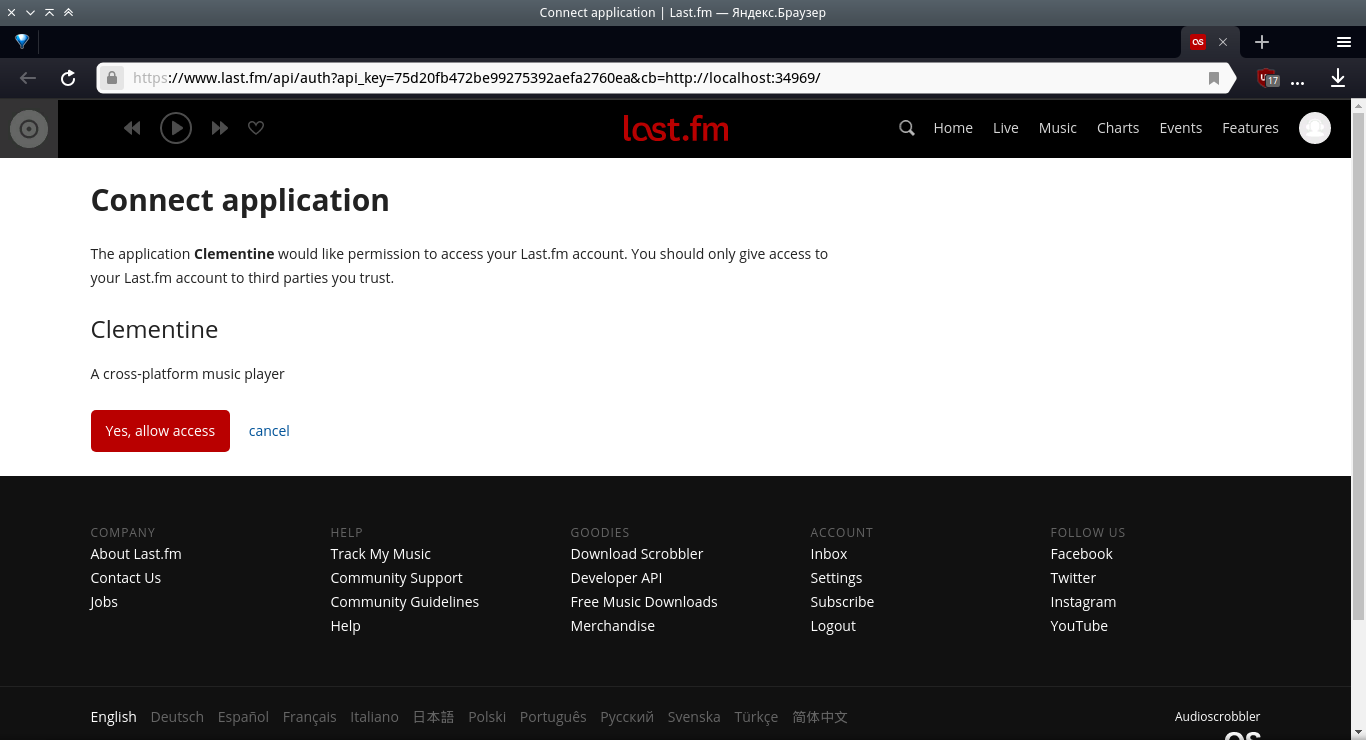The width and height of the screenshot is (1366, 740).
Task: Close the Last.fm browser tab
Action: tap(1223, 42)
